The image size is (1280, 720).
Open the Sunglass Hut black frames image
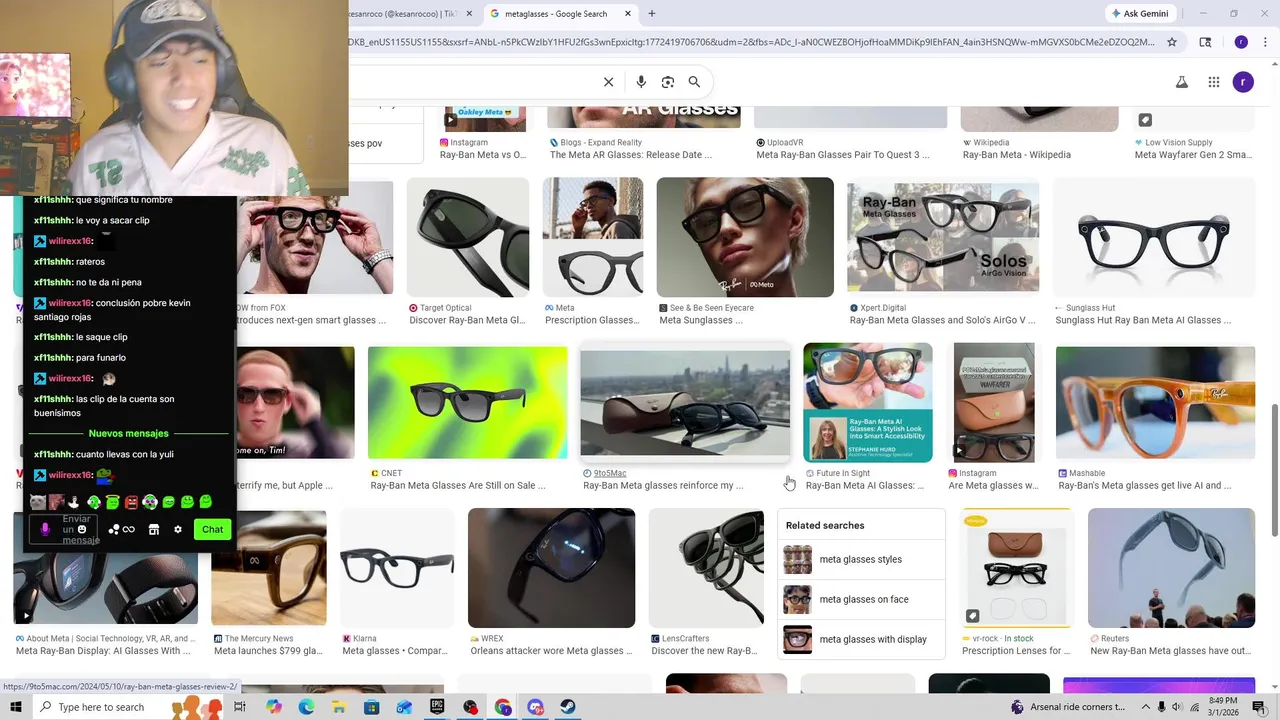[x=1155, y=237]
